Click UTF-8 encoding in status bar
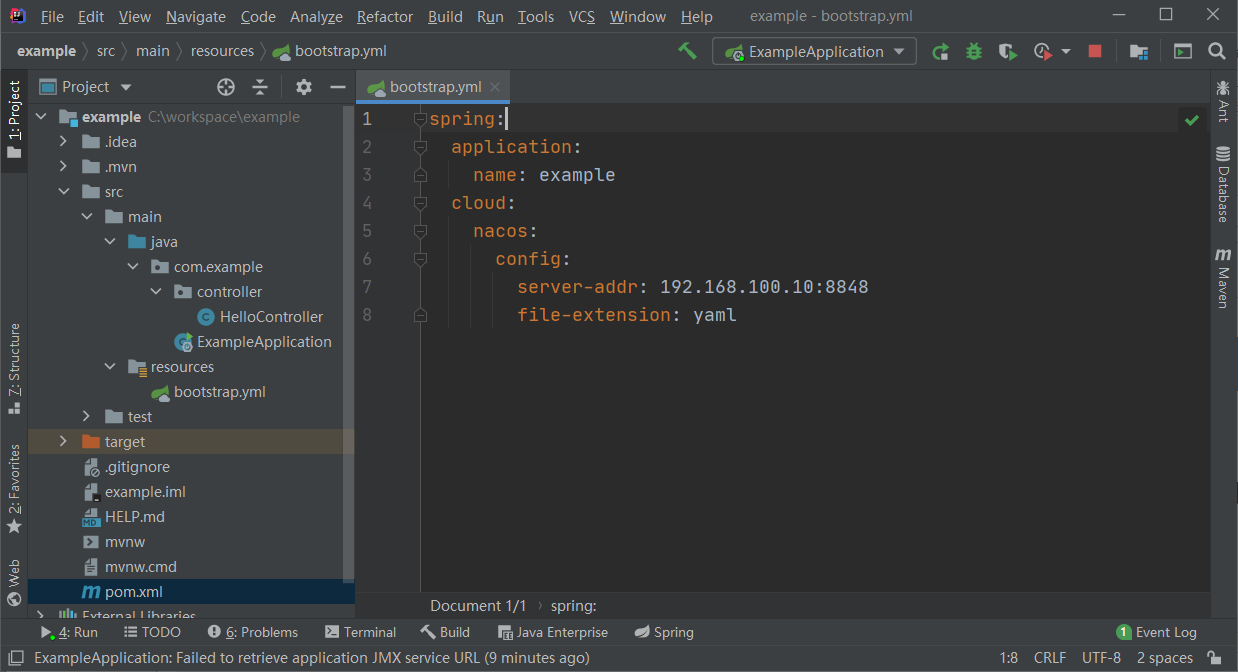The height and width of the screenshot is (672, 1238). tap(1101, 658)
